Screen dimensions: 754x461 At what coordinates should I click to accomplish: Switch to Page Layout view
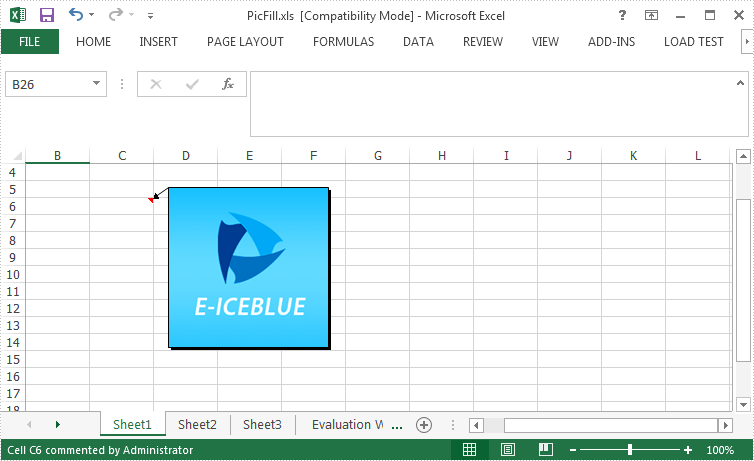[507, 450]
